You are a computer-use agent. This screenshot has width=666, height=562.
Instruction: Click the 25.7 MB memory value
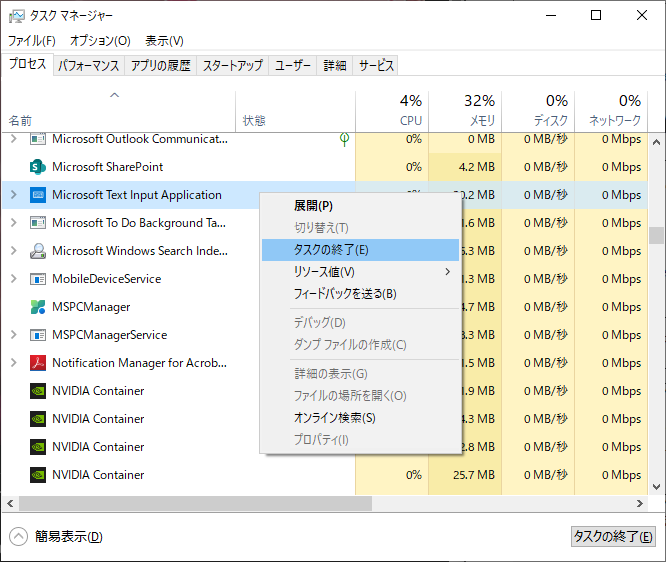tap(474, 475)
